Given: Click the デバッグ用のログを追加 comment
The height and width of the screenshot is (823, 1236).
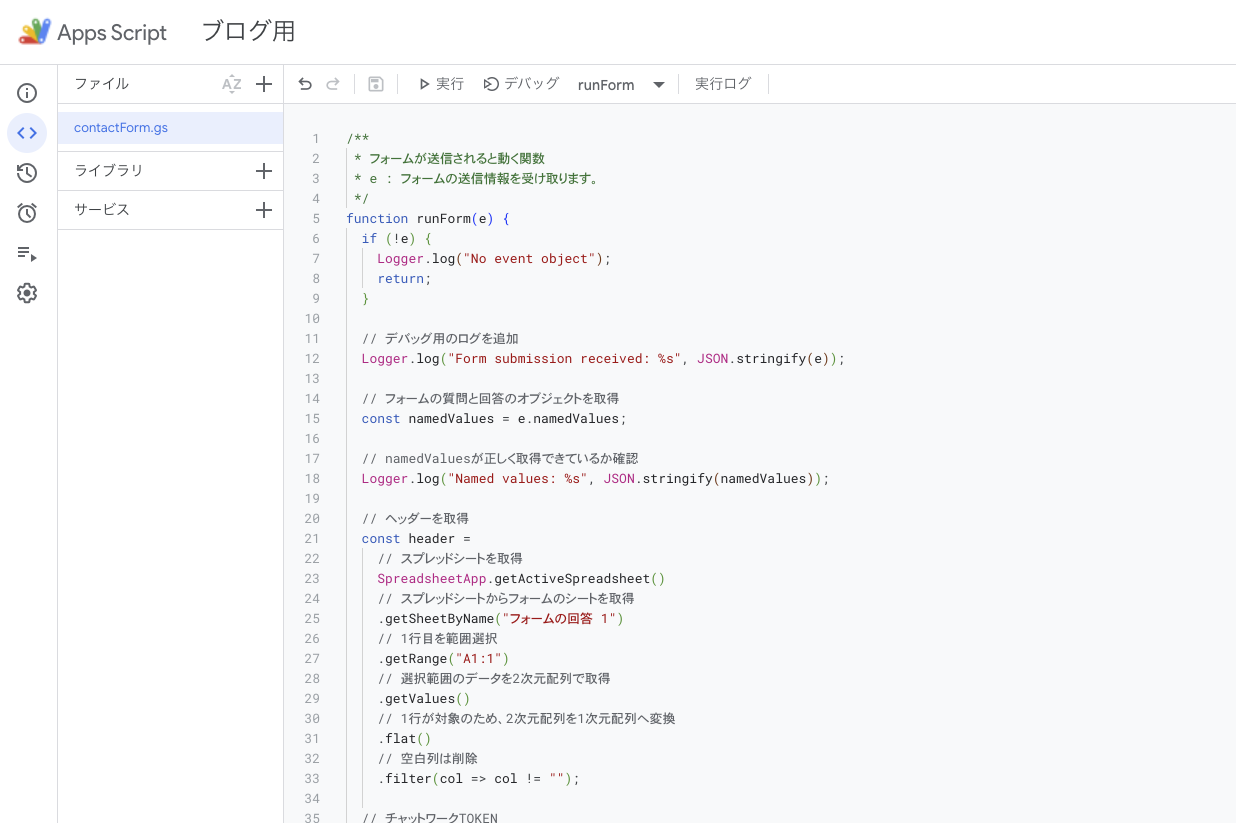Looking at the screenshot, I should (440, 339).
